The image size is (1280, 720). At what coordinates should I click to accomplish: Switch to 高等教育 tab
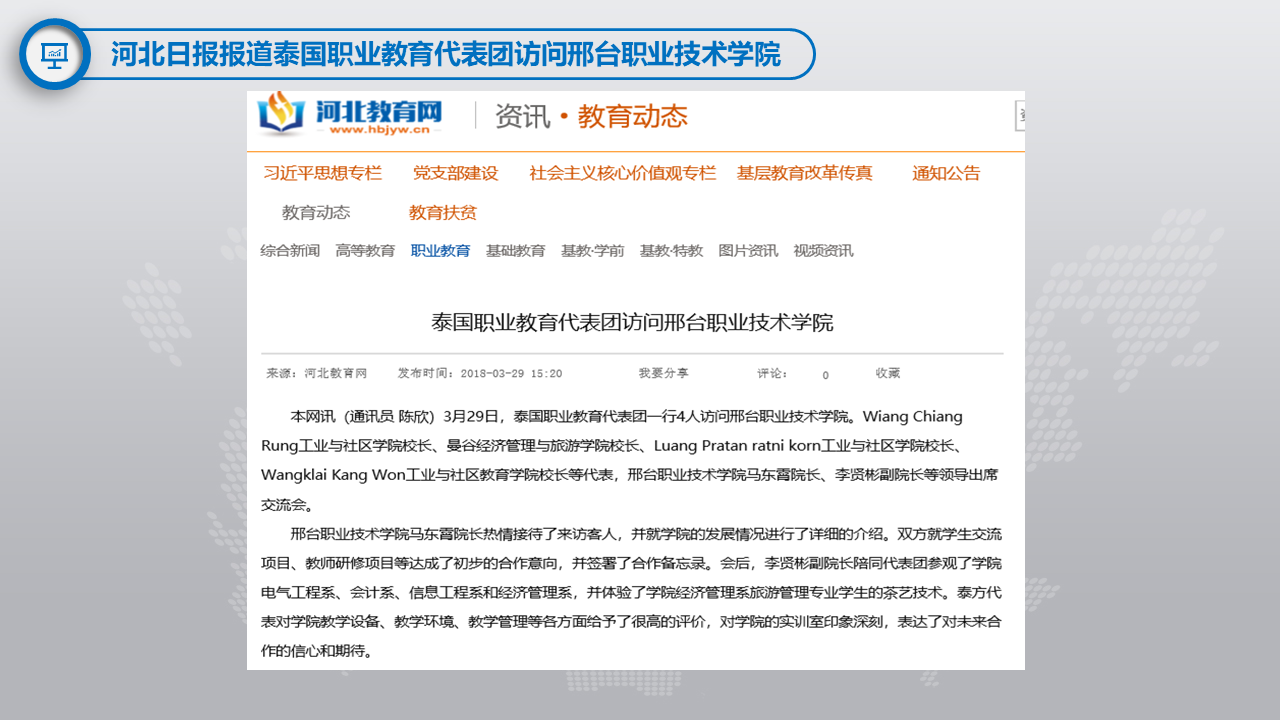365,251
